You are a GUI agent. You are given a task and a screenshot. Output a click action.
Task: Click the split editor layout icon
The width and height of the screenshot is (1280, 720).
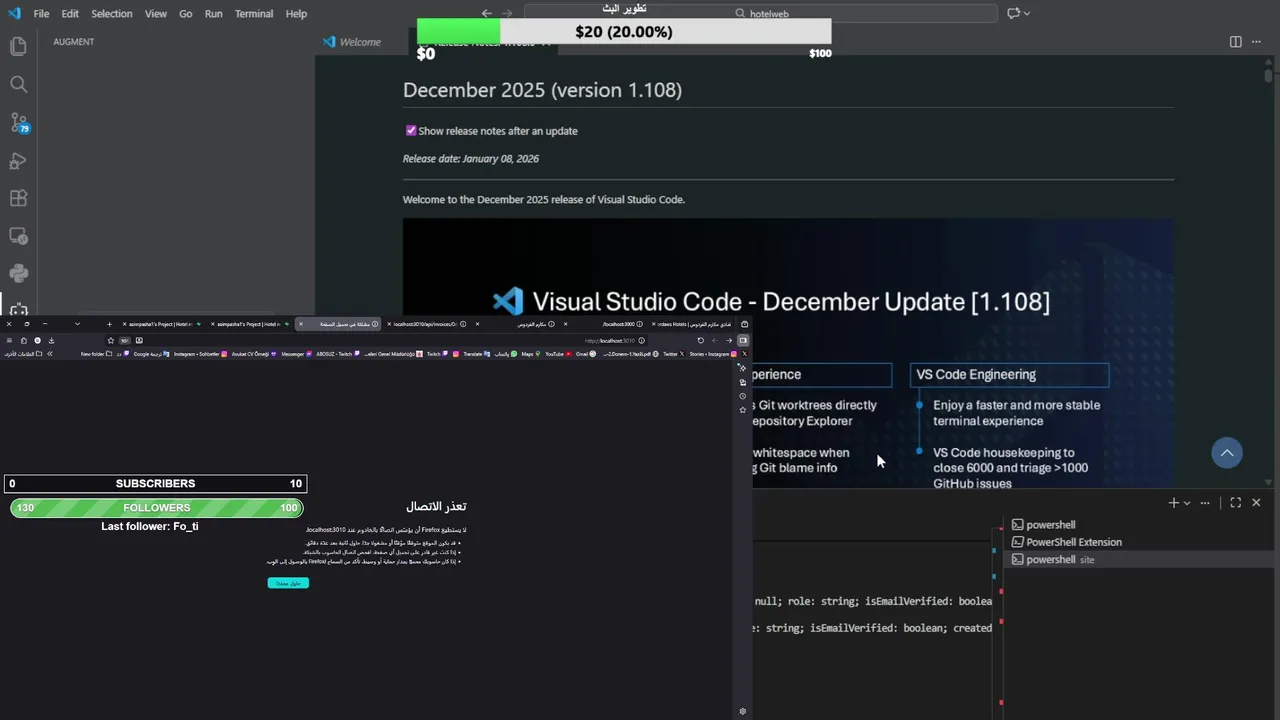click(1235, 42)
